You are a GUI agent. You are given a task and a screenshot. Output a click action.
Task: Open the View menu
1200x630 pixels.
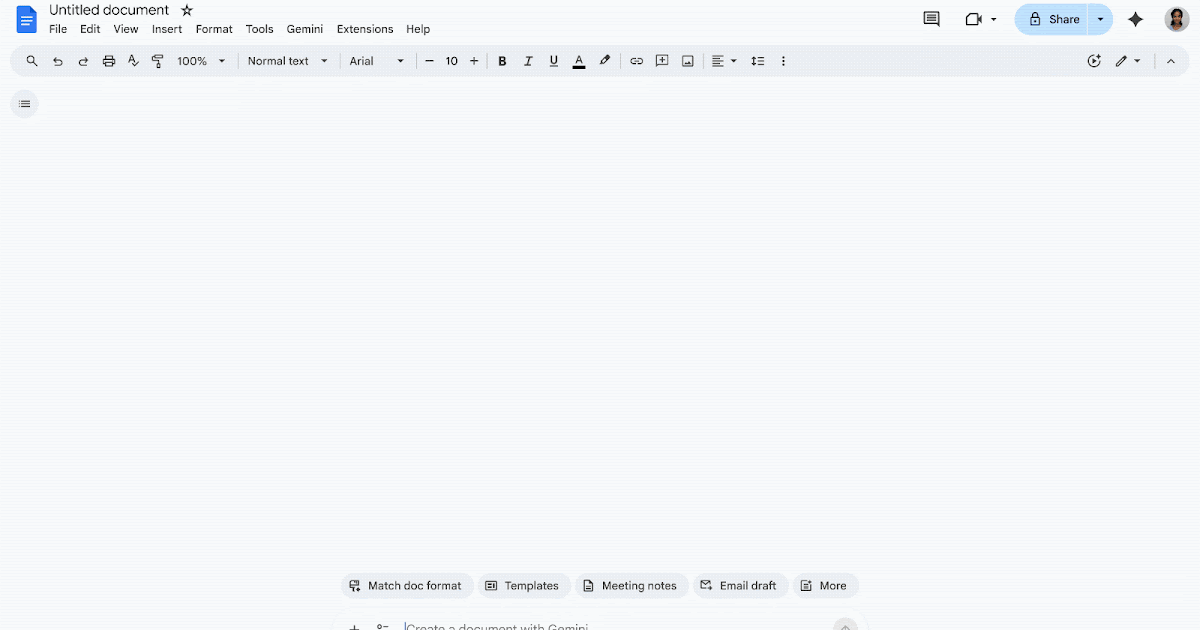click(x=126, y=29)
